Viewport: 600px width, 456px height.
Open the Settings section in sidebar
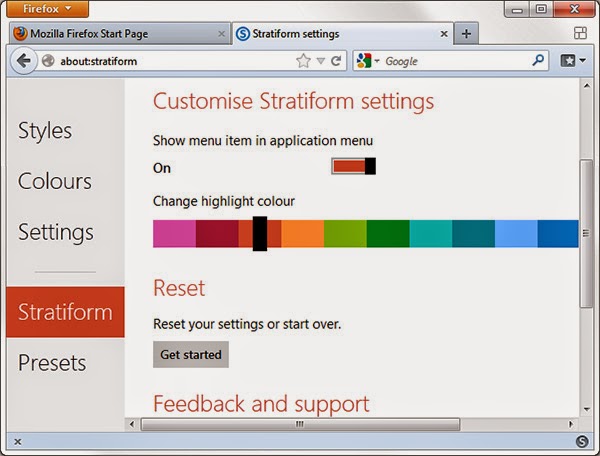click(x=56, y=232)
